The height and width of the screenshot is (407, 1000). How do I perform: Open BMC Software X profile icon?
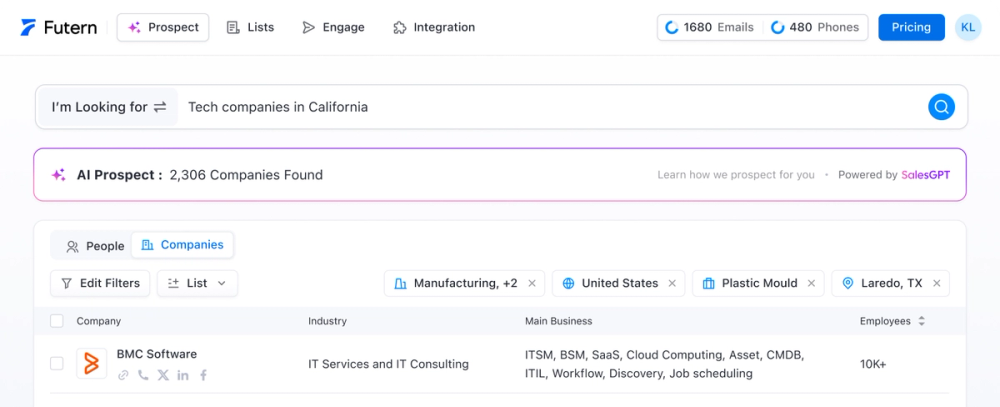[x=163, y=375]
